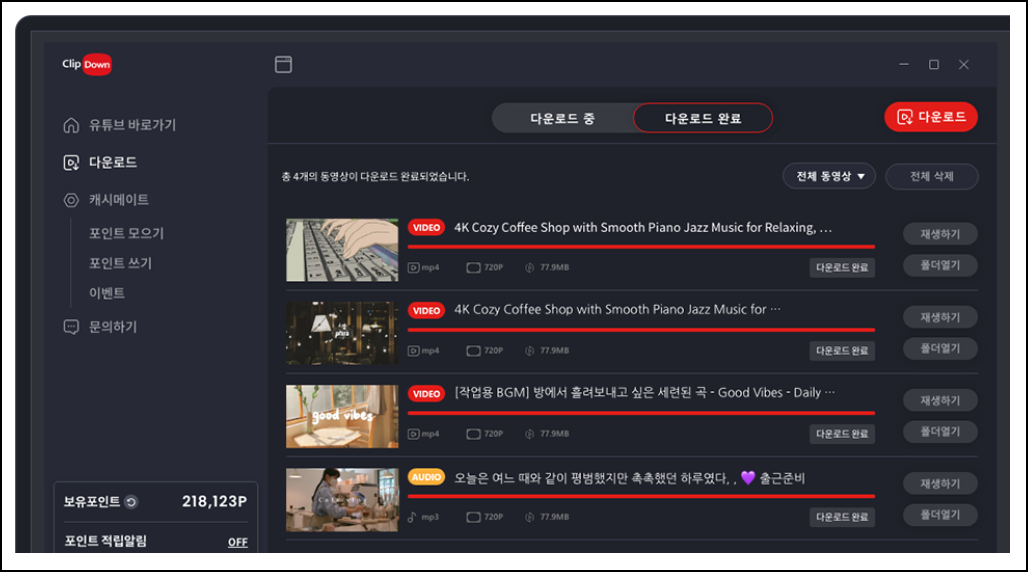Click 다운로드 완료 badge of the audio row
The height and width of the screenshot is (572, 1028).
(842, 517)
